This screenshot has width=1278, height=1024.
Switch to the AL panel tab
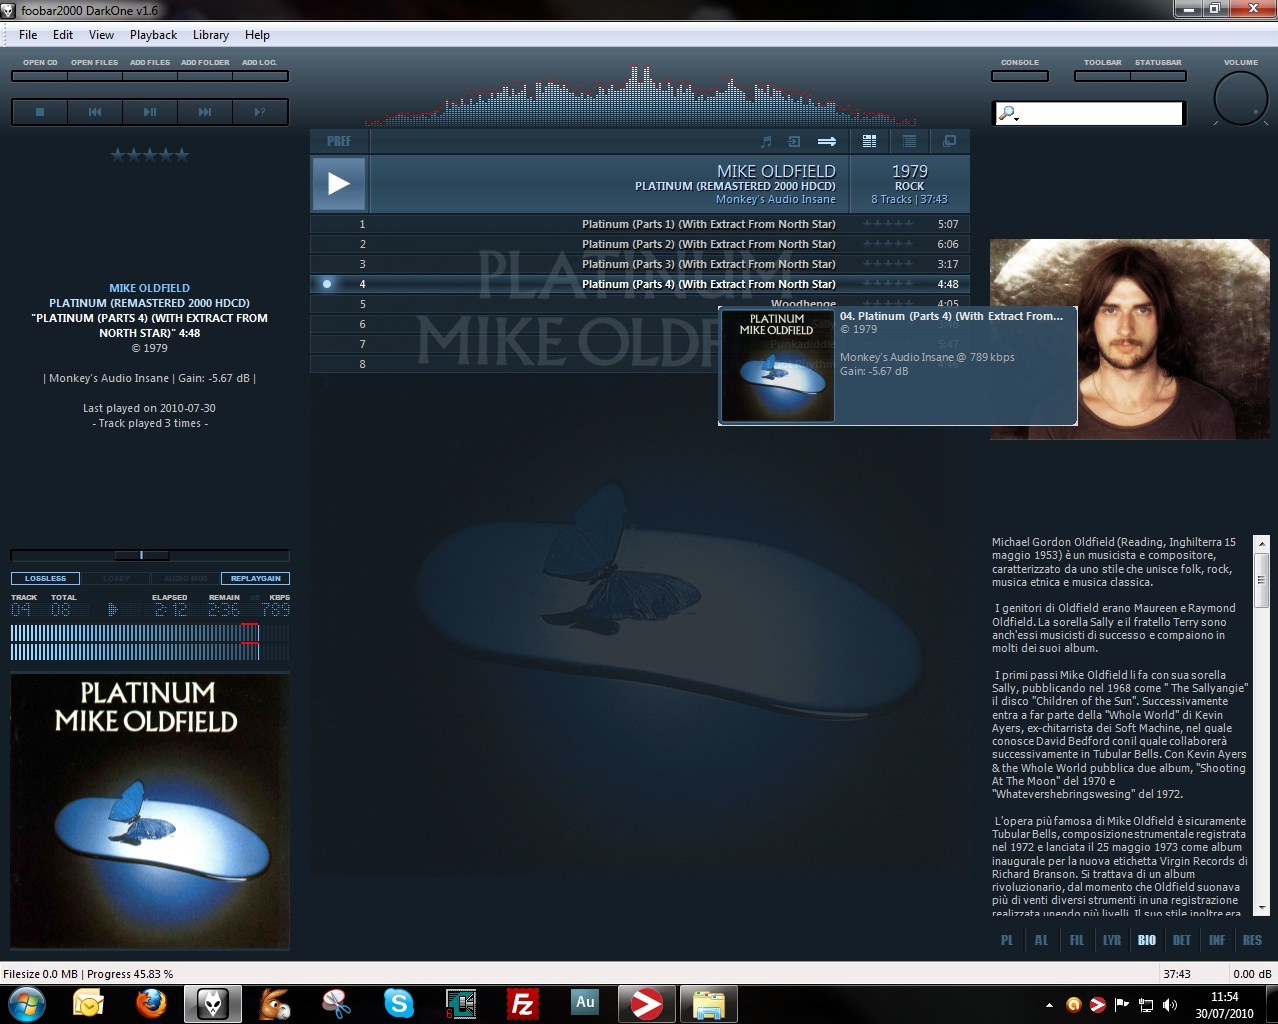pos(1041,940)
